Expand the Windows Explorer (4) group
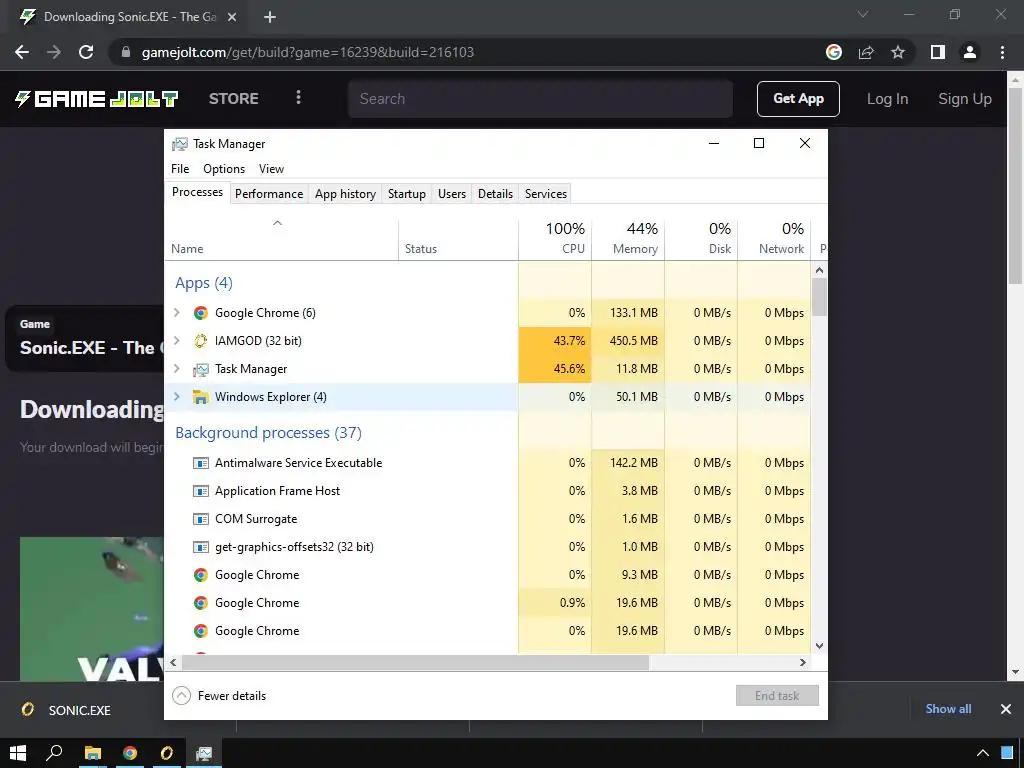 click(176, 397)
